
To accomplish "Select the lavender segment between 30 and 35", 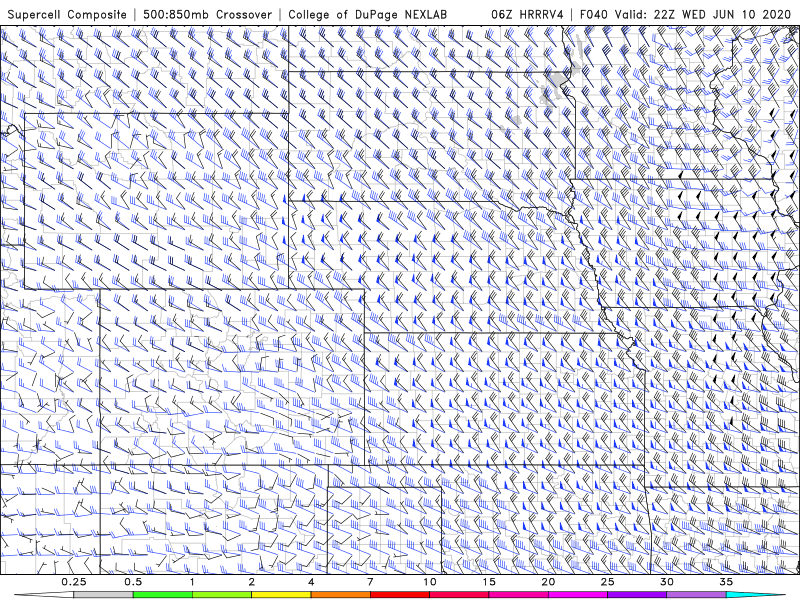I will click(x=696, y=595).
